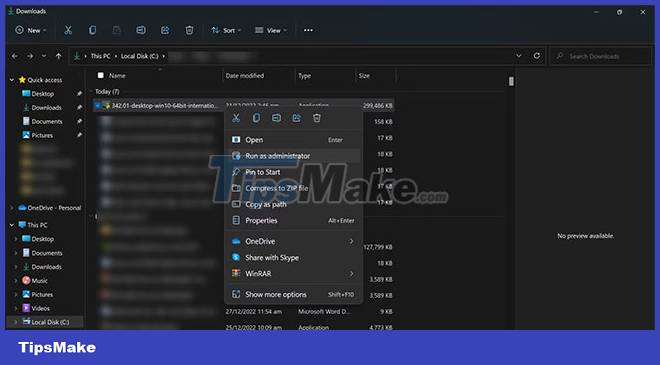
Task: Choose Copy as path
Action: click(x=293, y=205)
